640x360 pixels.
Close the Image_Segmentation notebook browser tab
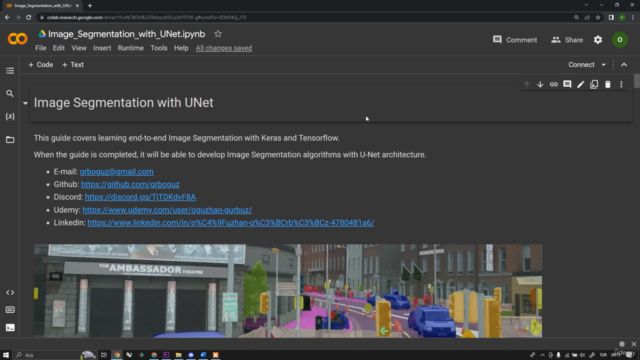coord(77,6)
